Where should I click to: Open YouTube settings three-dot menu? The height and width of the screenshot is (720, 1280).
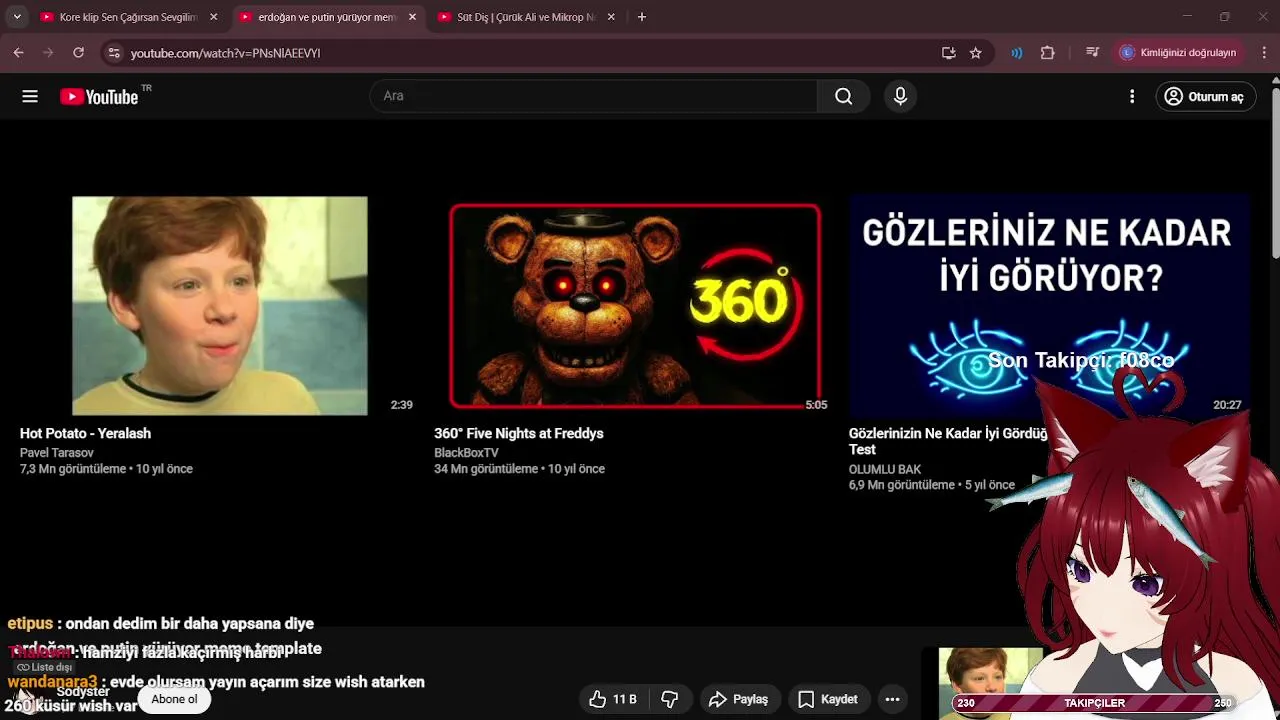click(1132, 96)
